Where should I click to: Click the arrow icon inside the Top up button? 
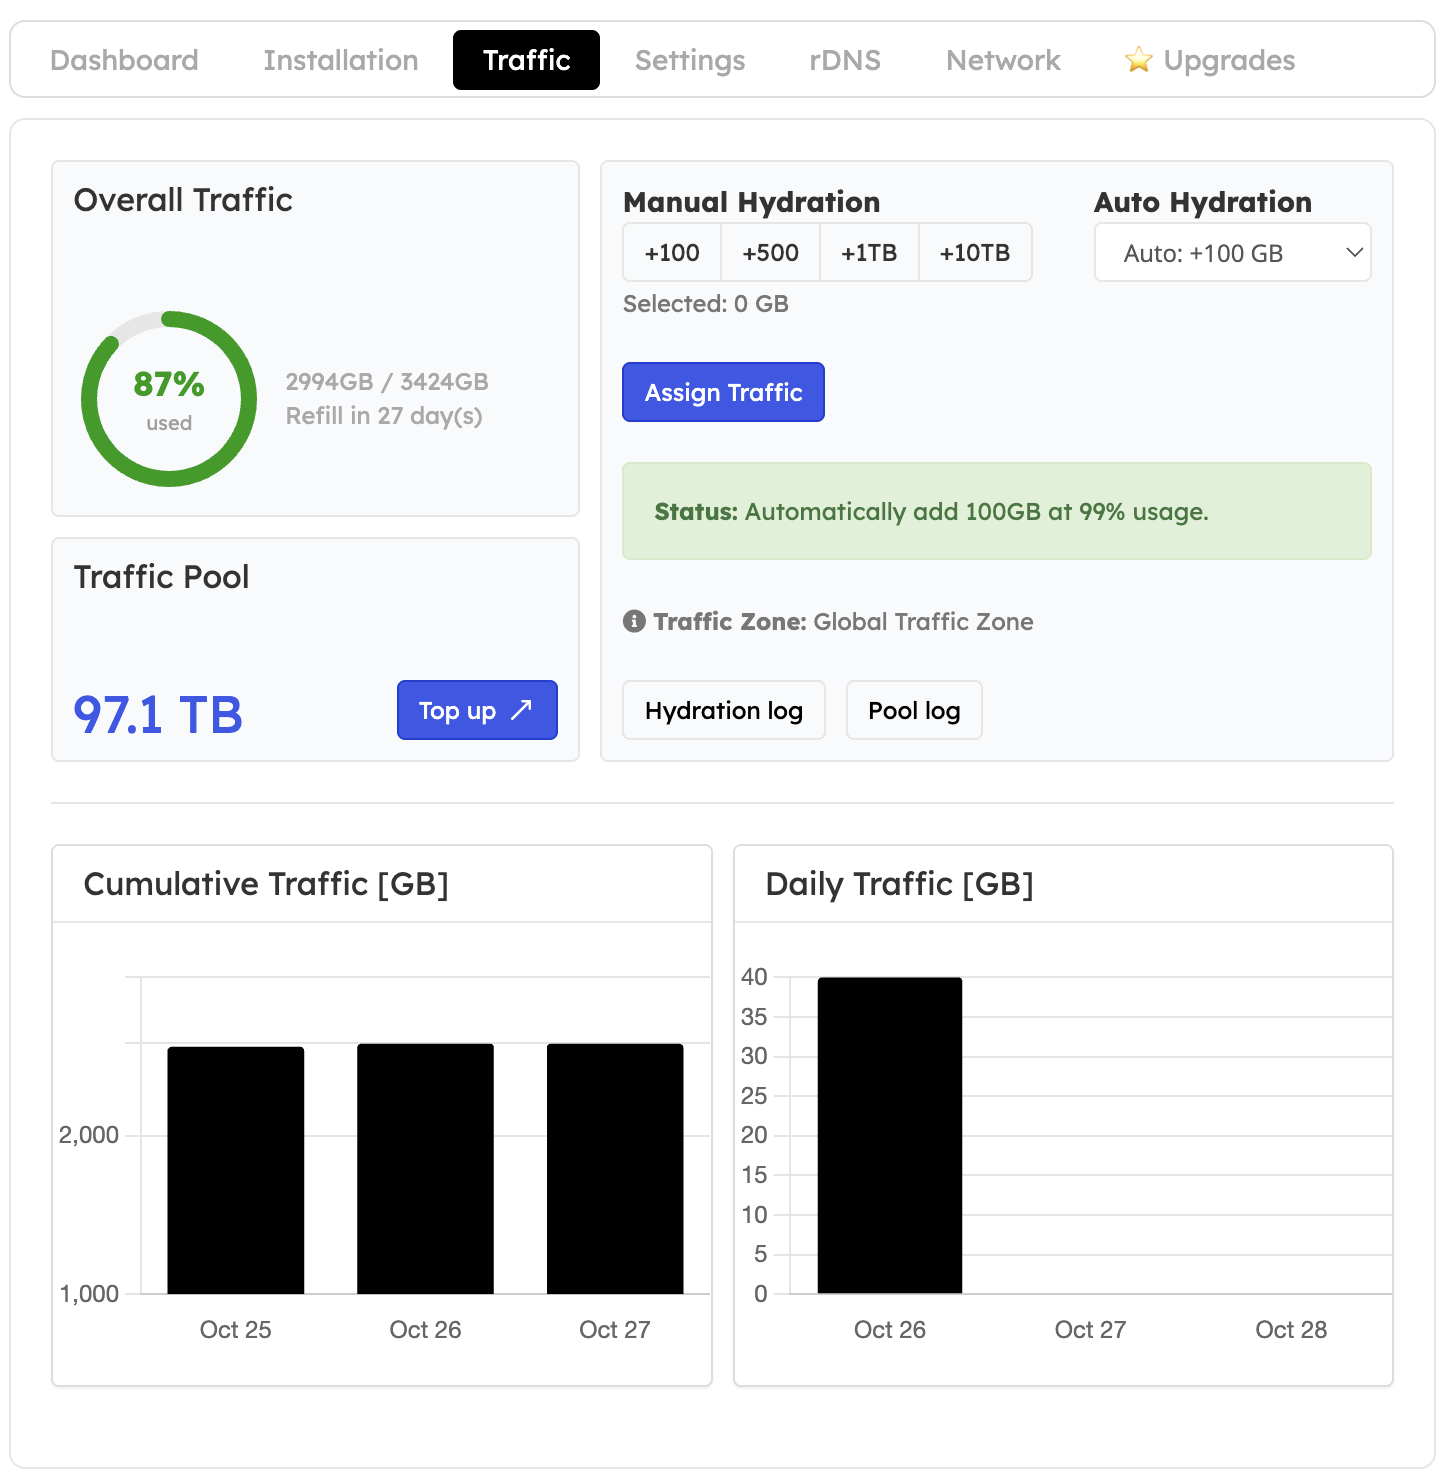pos(521,710)
